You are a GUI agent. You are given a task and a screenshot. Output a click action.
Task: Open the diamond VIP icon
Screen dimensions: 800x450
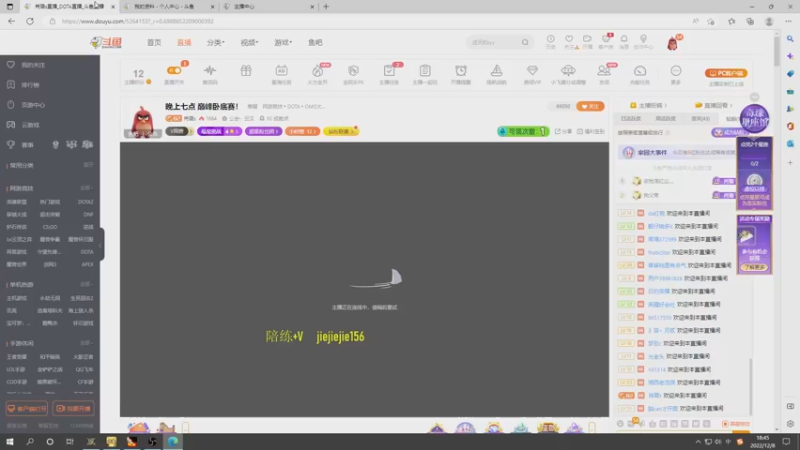[x=532, y=70]
